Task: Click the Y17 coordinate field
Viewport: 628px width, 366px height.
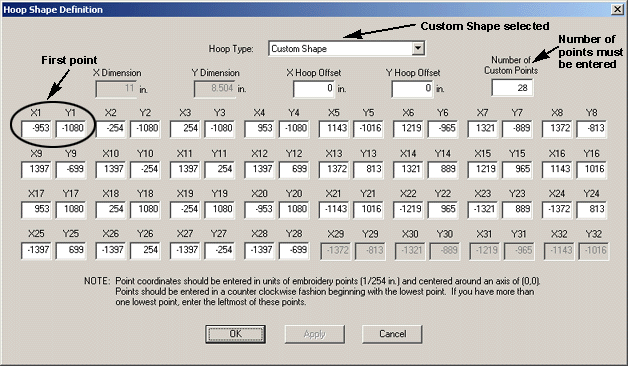Action: [71, 210]
